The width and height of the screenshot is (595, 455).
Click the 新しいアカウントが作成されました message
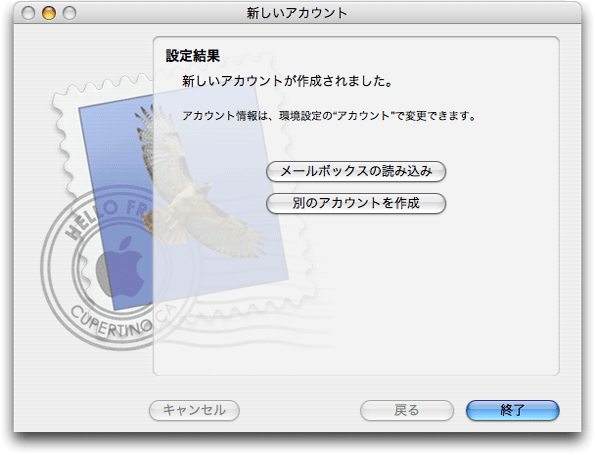click(288, 81)
